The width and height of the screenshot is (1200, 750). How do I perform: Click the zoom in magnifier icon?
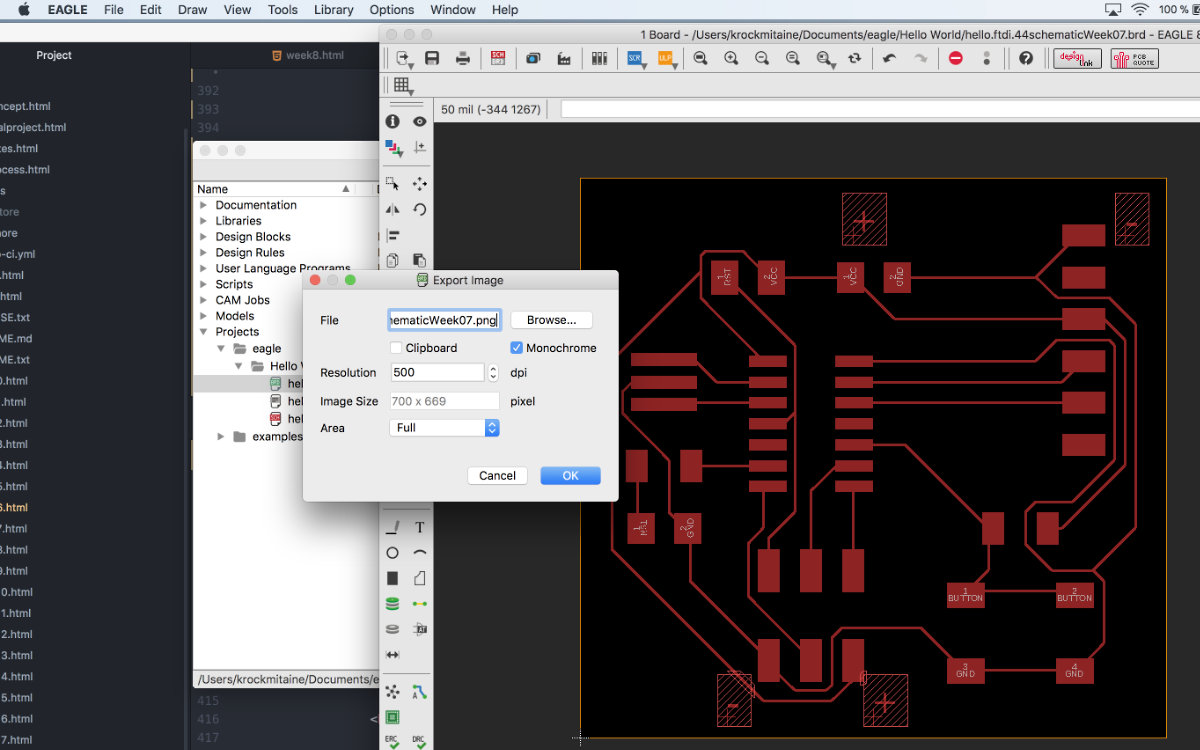731,58
